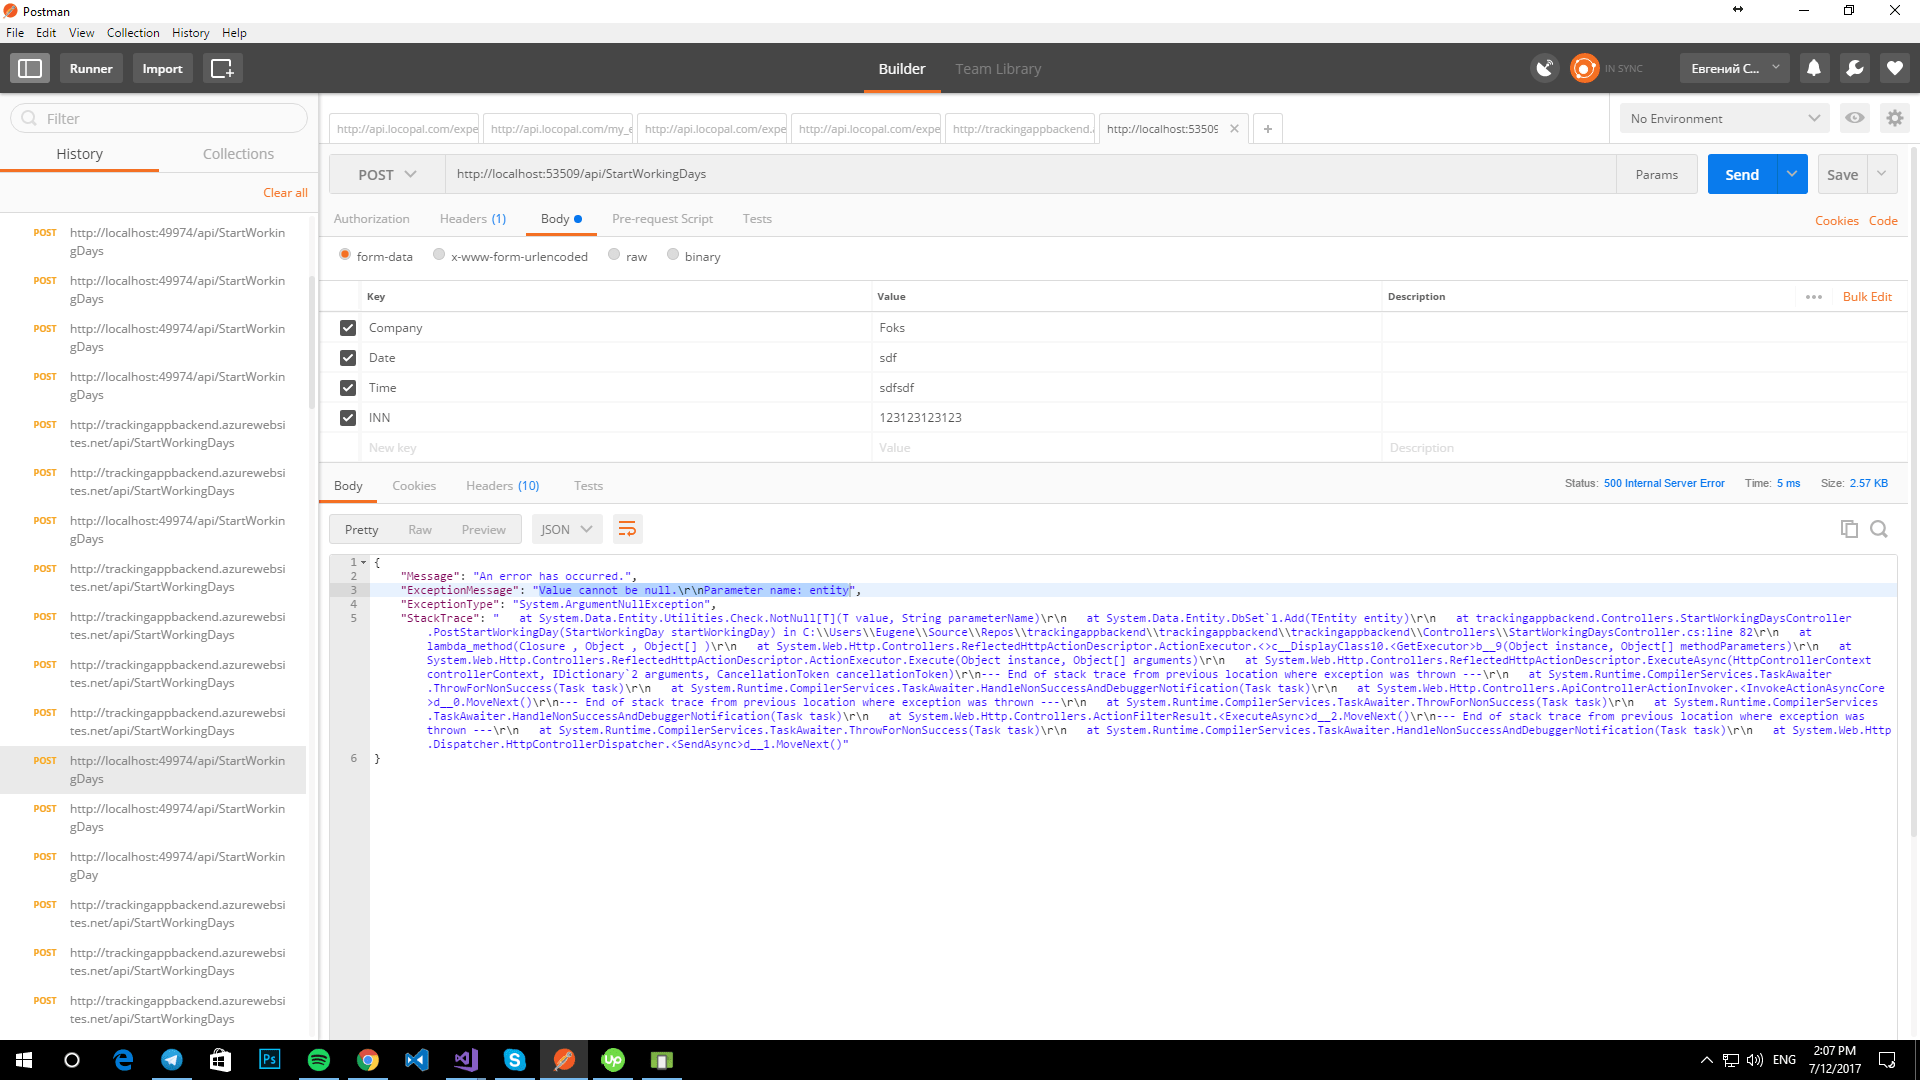Viewport: 1920px width, 1080px height.
Task: Open the POST method dropdown
Action: click(387, 174)
